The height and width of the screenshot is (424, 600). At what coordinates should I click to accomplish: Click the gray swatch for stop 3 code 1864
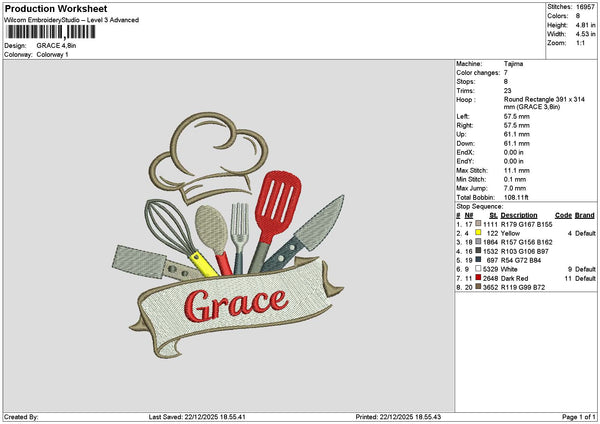478,241
